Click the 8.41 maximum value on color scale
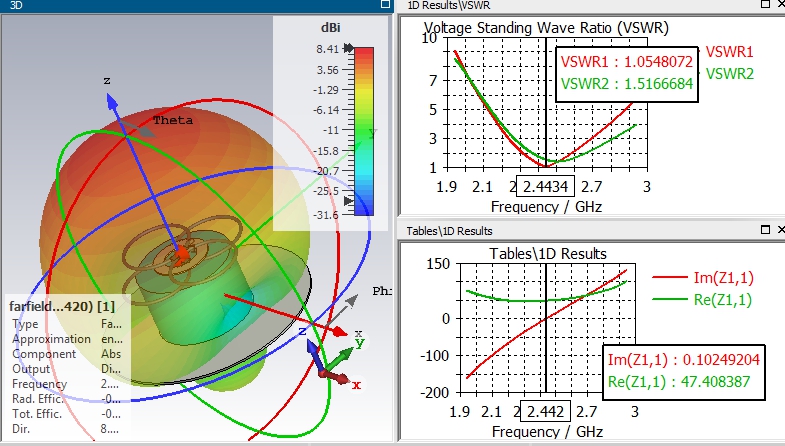 (x=327, y=49)
